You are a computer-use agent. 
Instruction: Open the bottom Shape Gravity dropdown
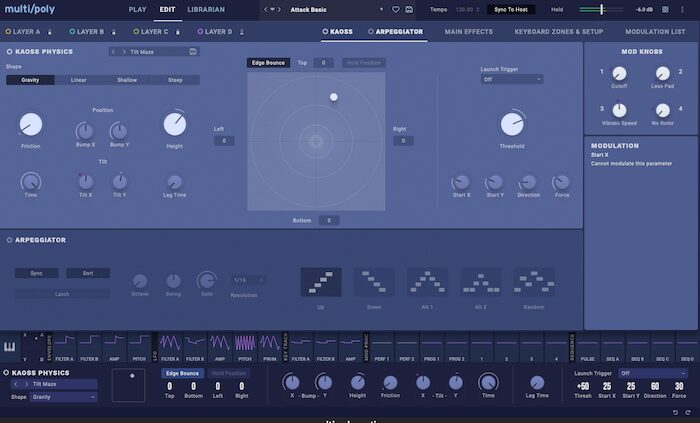pos(64,397)
